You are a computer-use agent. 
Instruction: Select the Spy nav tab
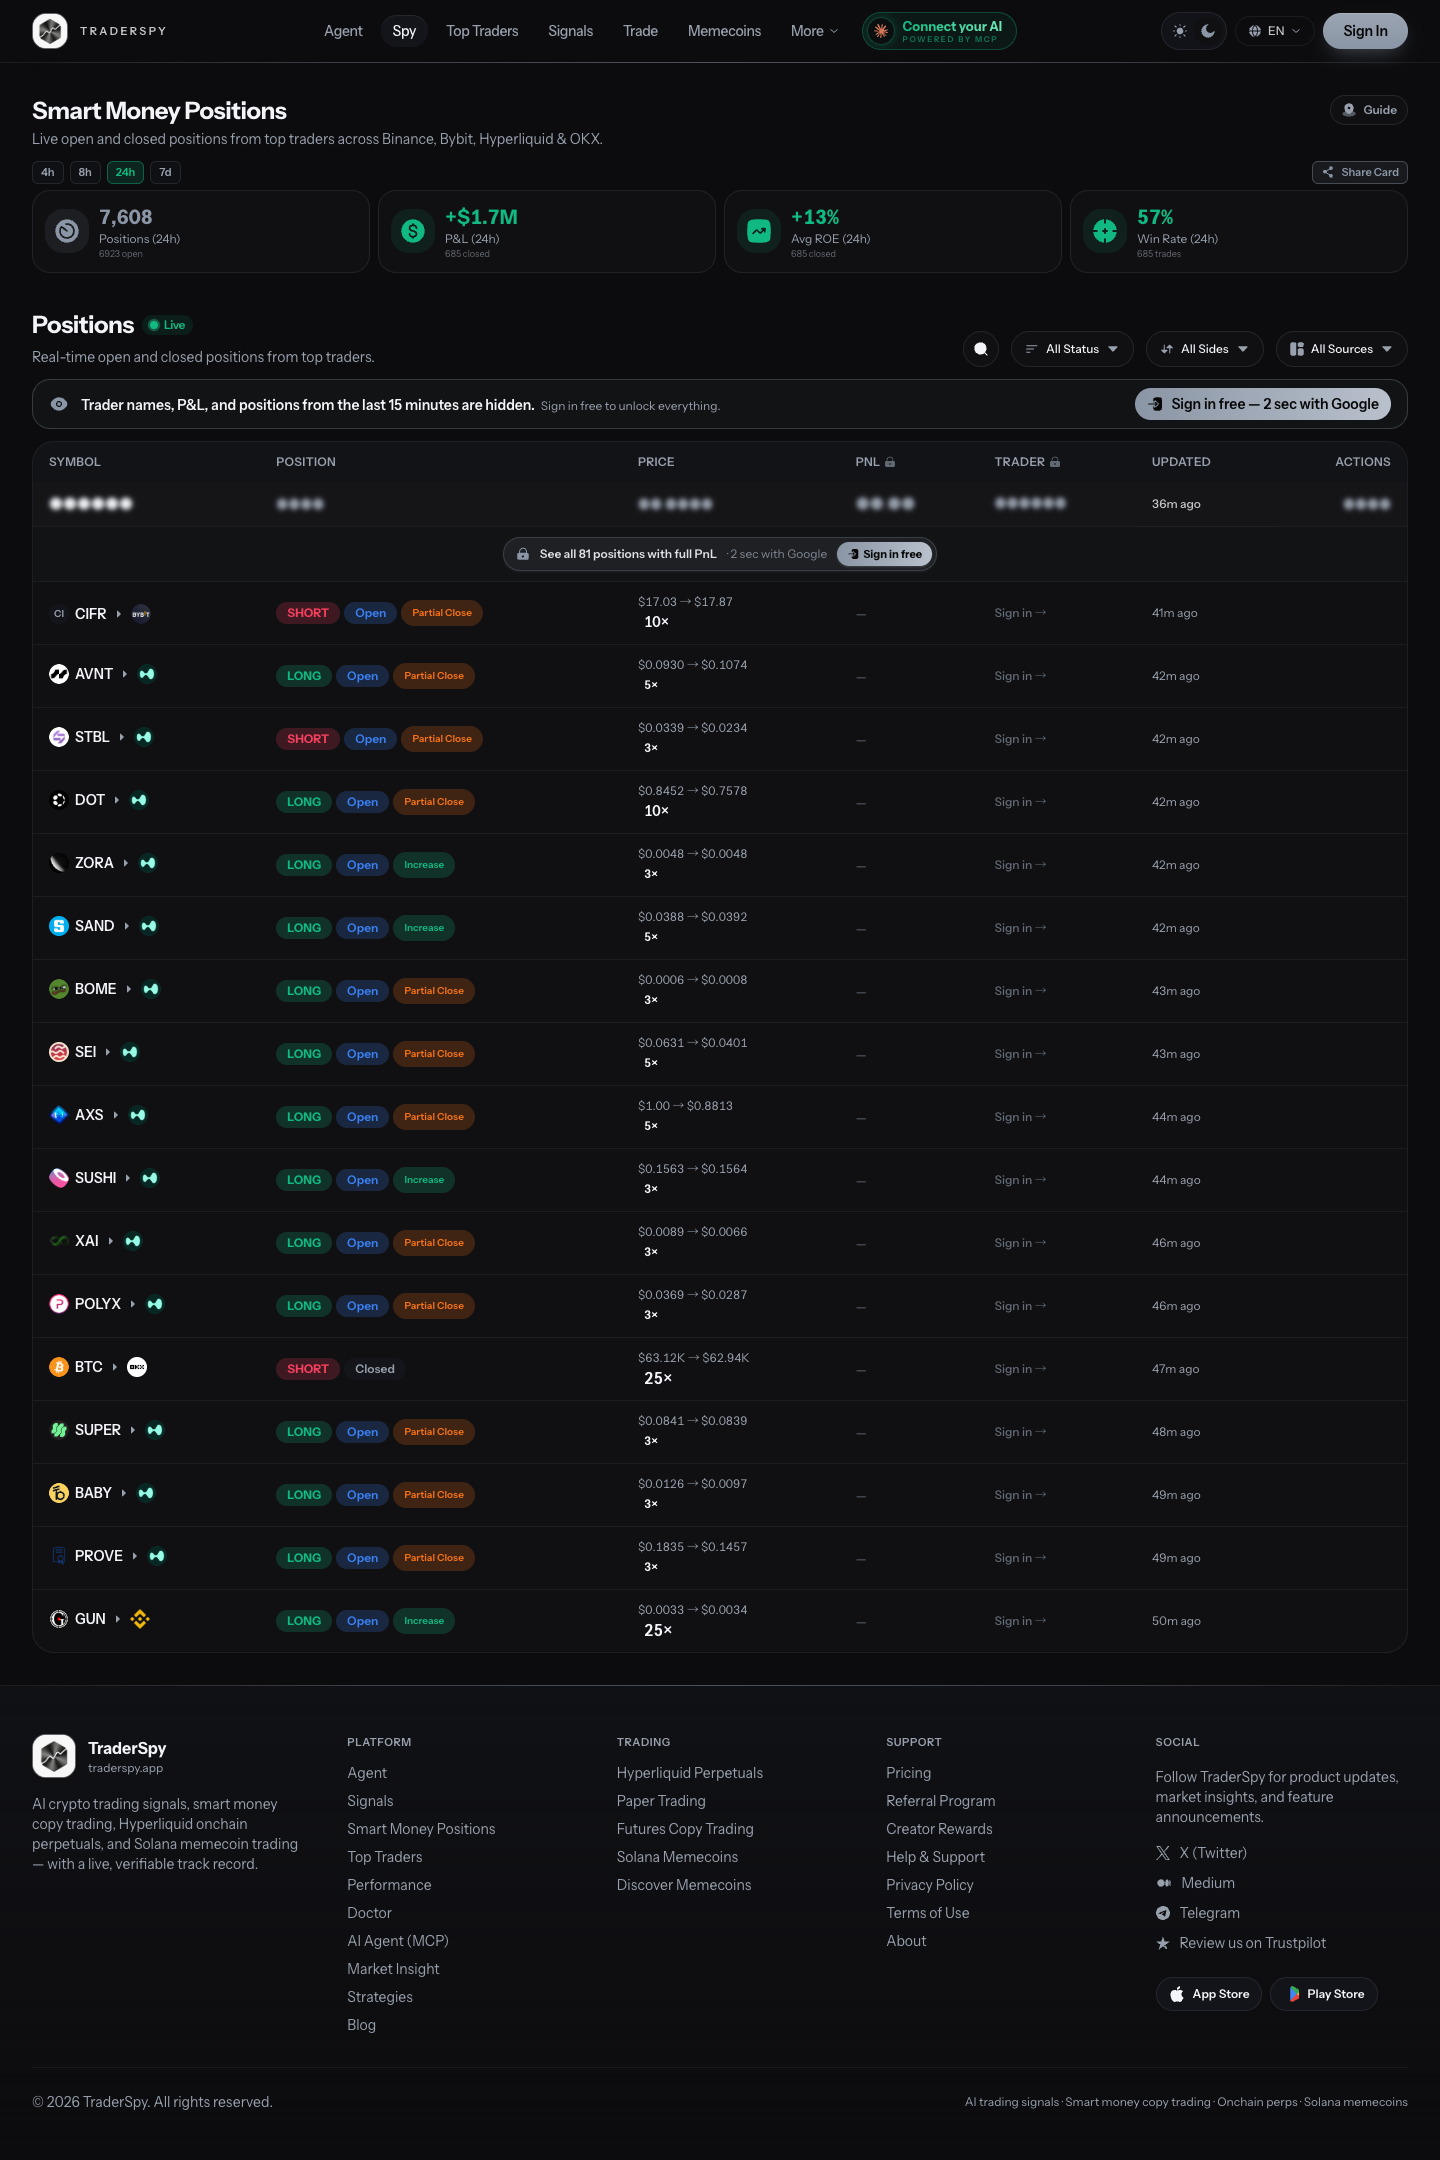click(x=404, y=31)
